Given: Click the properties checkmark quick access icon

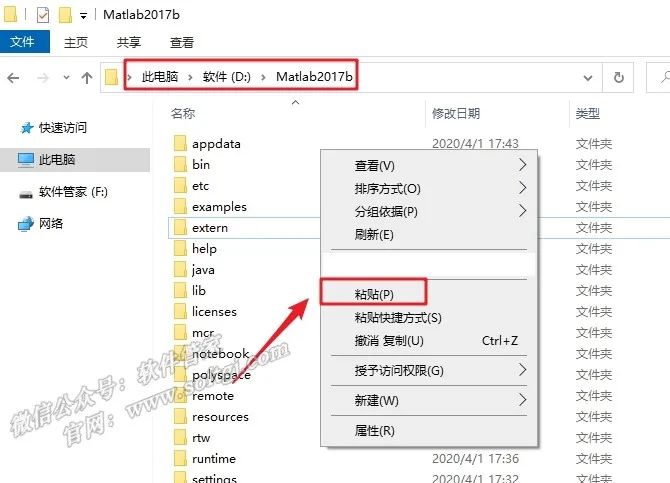Looking at the screenshot, I should click(x=43, y=15).
